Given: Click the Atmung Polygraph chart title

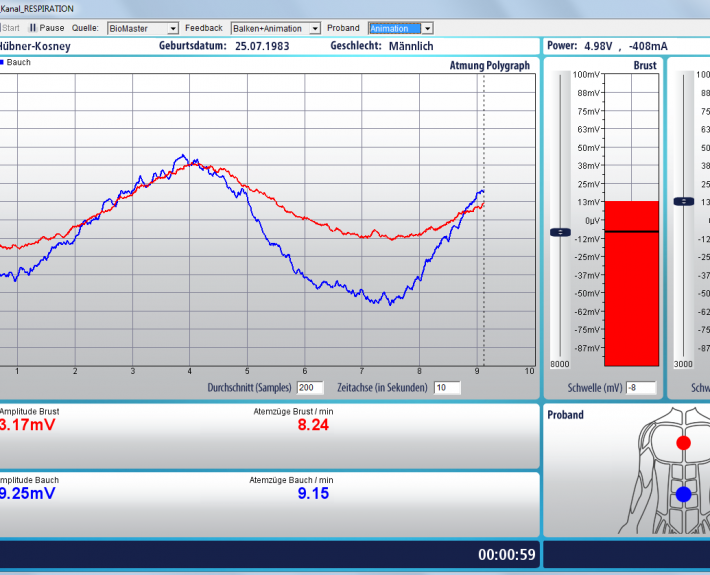Looking at the screenshot, I should (489, 65).
